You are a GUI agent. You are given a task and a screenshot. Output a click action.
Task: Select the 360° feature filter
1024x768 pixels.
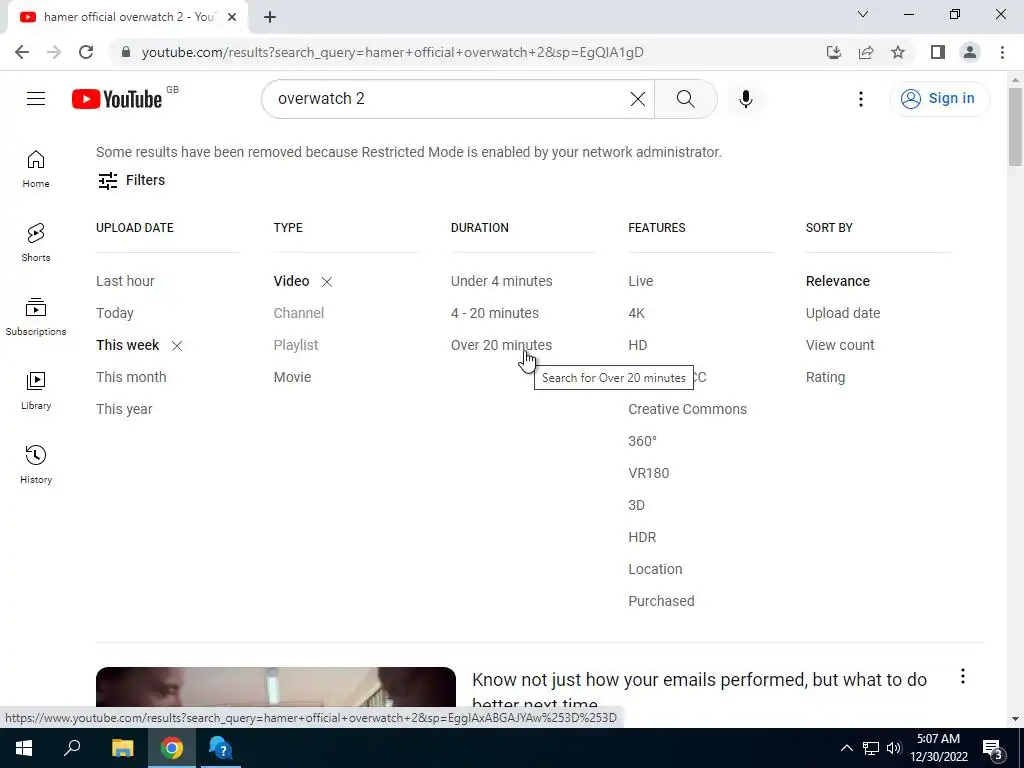coord(642,441)
